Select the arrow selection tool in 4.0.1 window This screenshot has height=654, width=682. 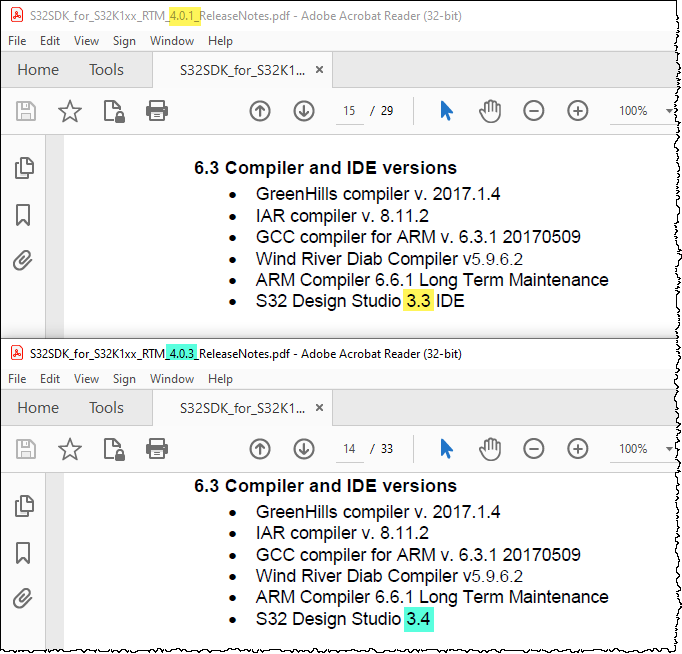[446, 111]
